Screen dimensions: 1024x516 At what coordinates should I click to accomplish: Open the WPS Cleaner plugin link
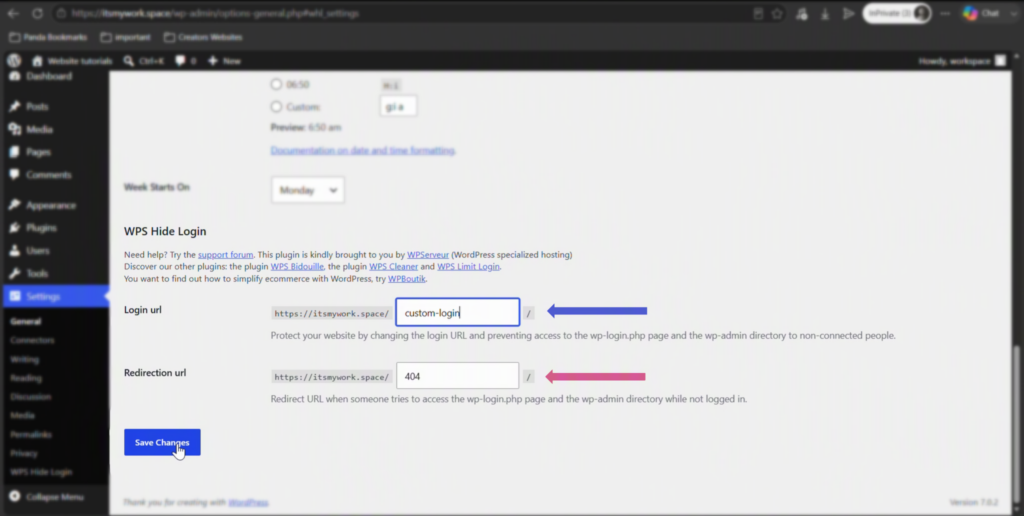394,266
